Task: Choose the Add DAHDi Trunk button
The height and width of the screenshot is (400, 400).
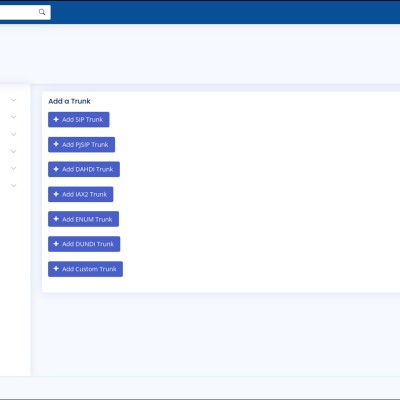Action: point(84,169)
